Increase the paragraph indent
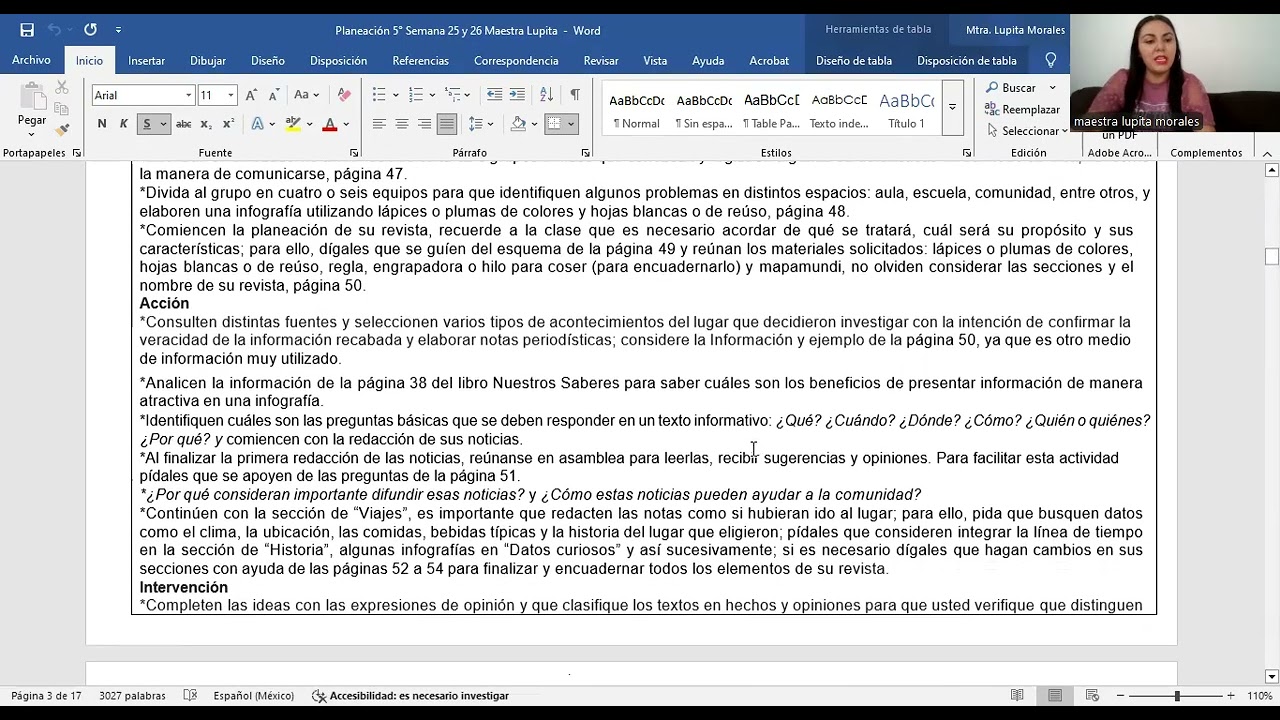This screenshot has height=720, width=1280. coord(517,95)
